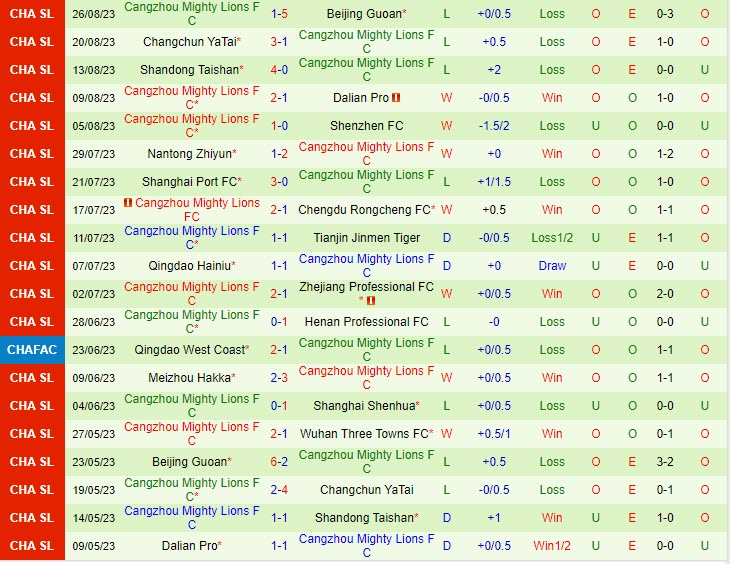Image resolution: width=730 pixels, height=564 pixels.
Task: Open the Shanghai Shenhua team link
Action: point(364,406)
